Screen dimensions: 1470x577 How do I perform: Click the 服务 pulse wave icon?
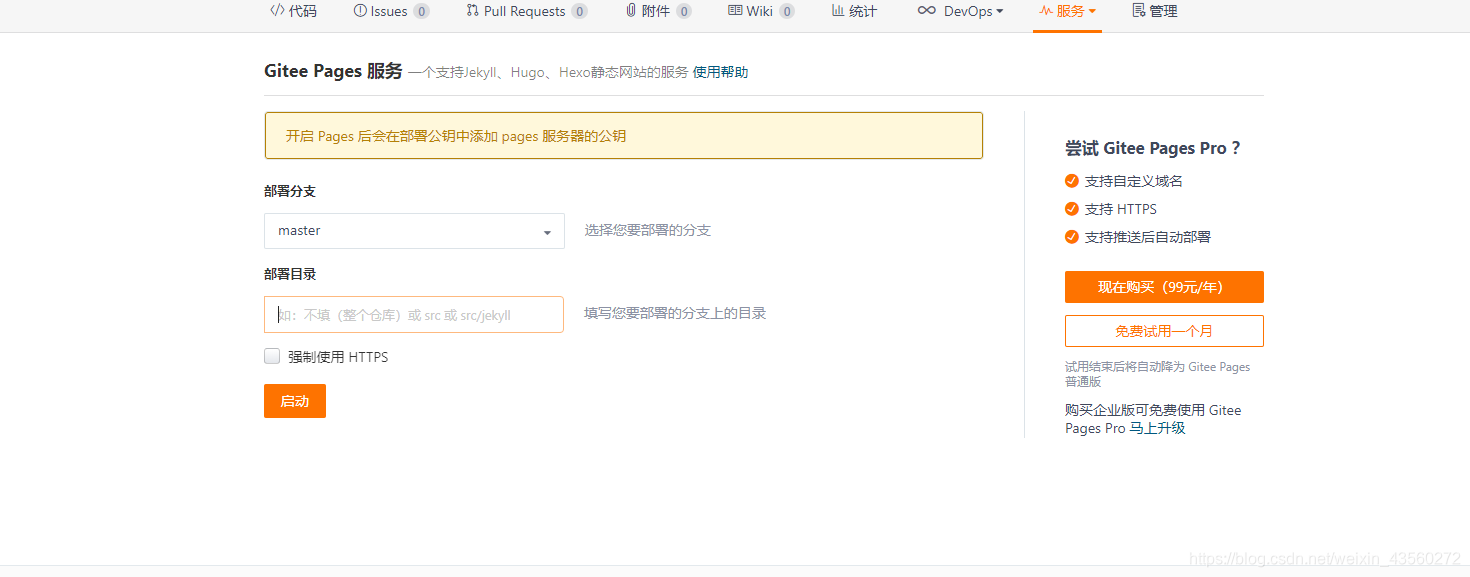click(1046, 11)
